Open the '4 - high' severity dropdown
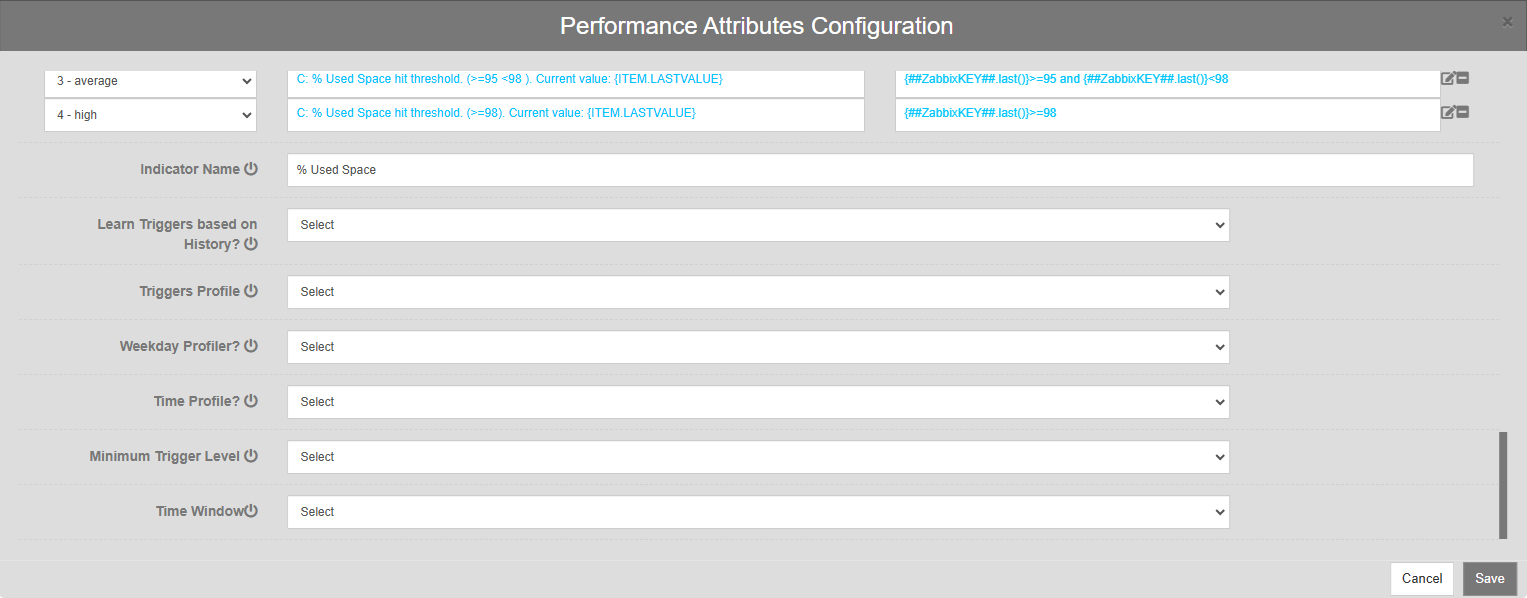Viewport: 1527px width, 598px height. (150, 115)
